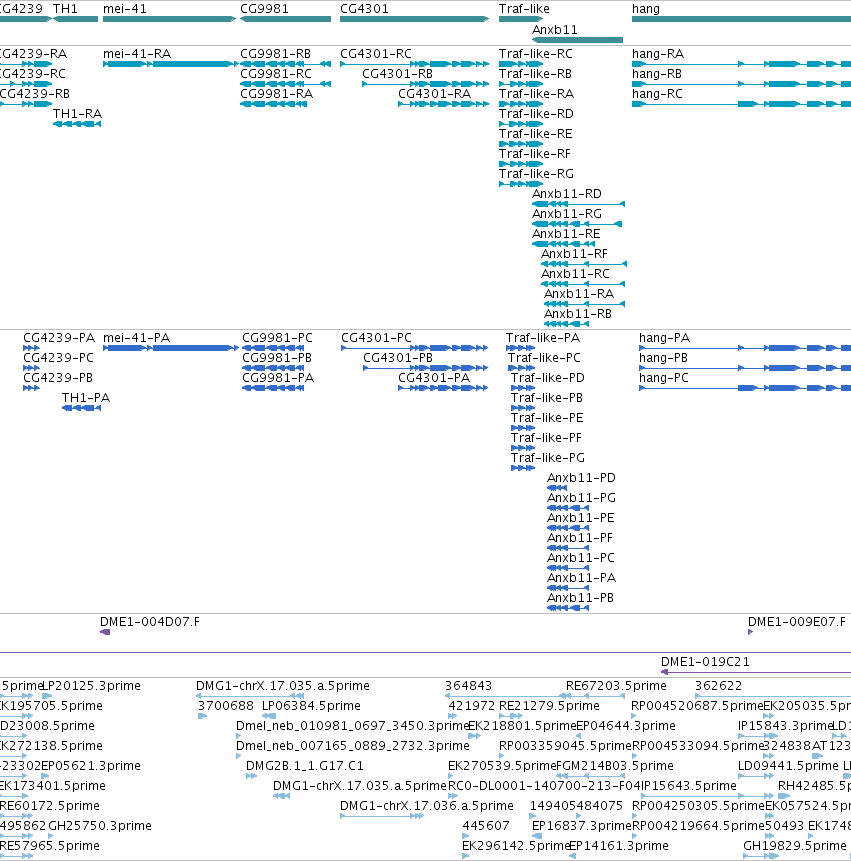The image size is (851, 861).
Task: Select EST RE67203.5prime
Action: 616,686
